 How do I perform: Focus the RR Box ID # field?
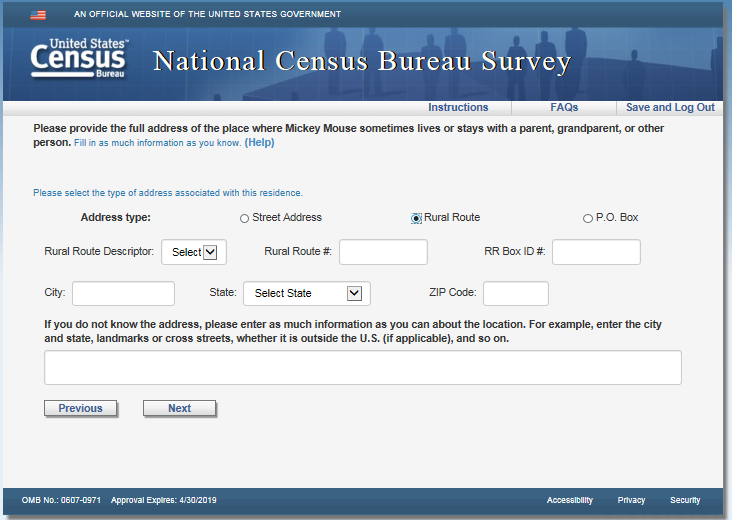(596, 252)
